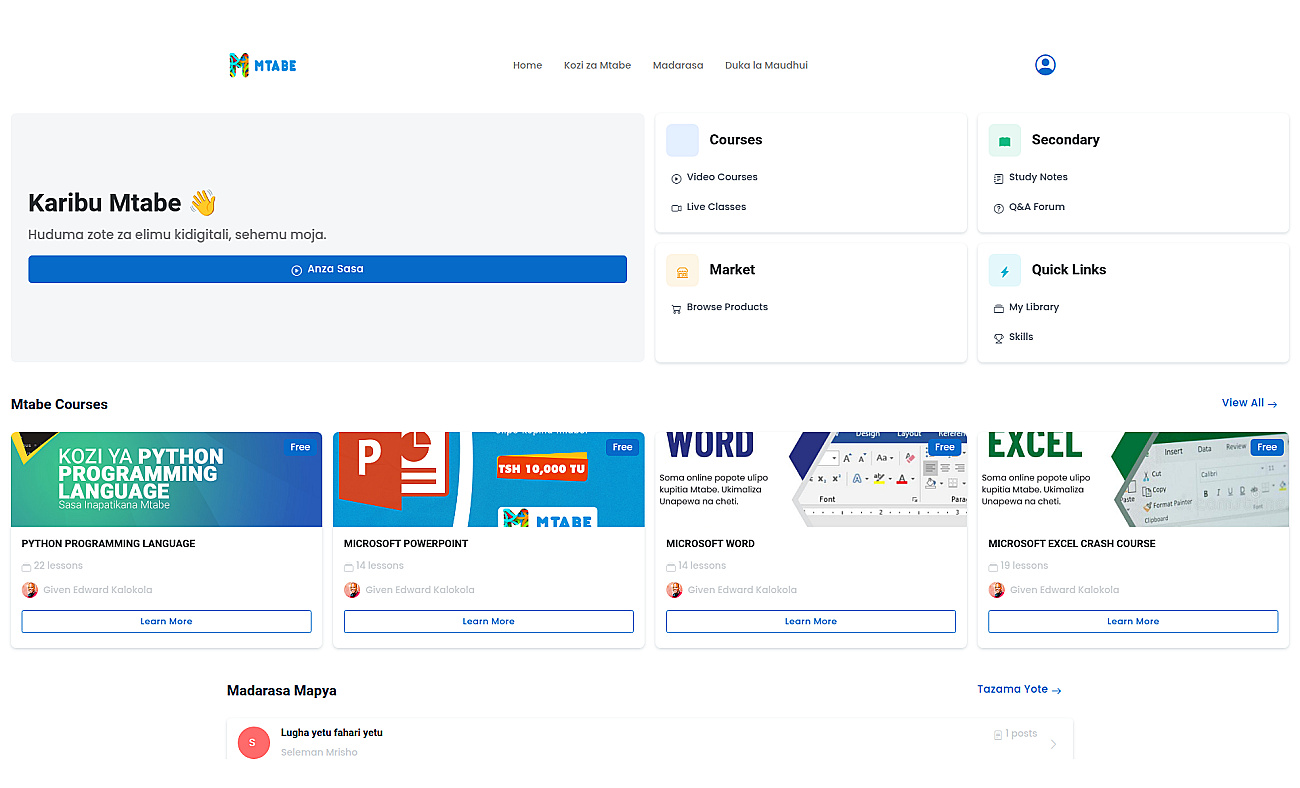Click the Q&A Forum question icon
Image resolution: width=1300 pixels, height=788 pixels.
click(x=998, y=208)
